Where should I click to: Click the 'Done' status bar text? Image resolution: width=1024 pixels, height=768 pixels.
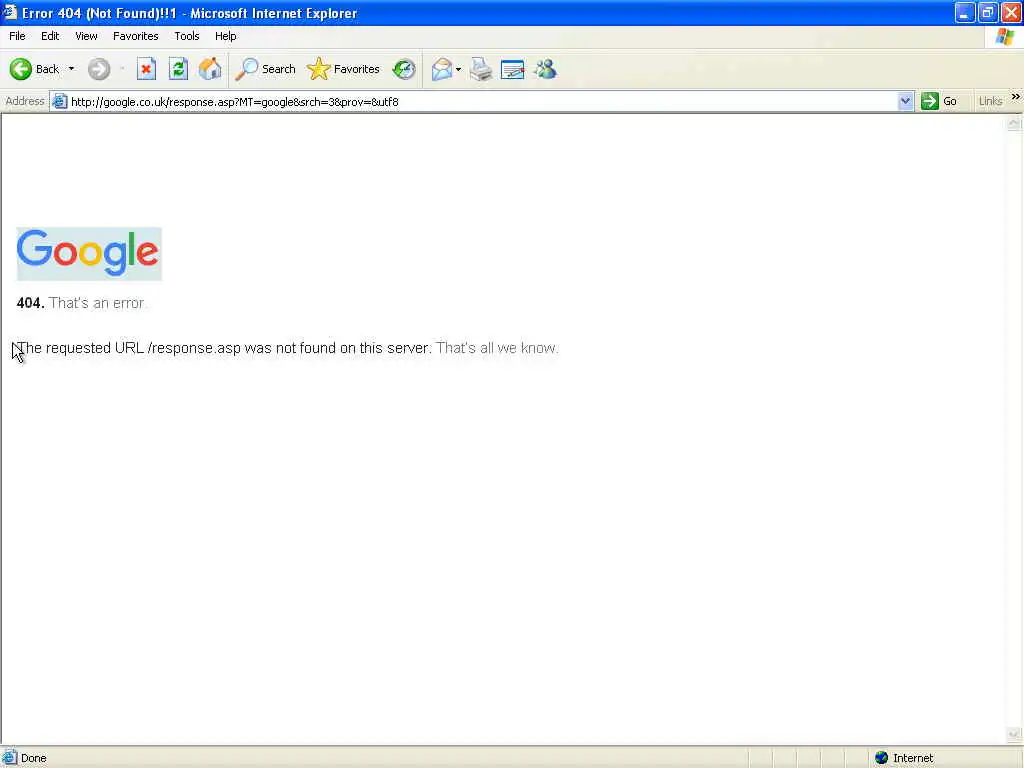[x=34, y=758]
